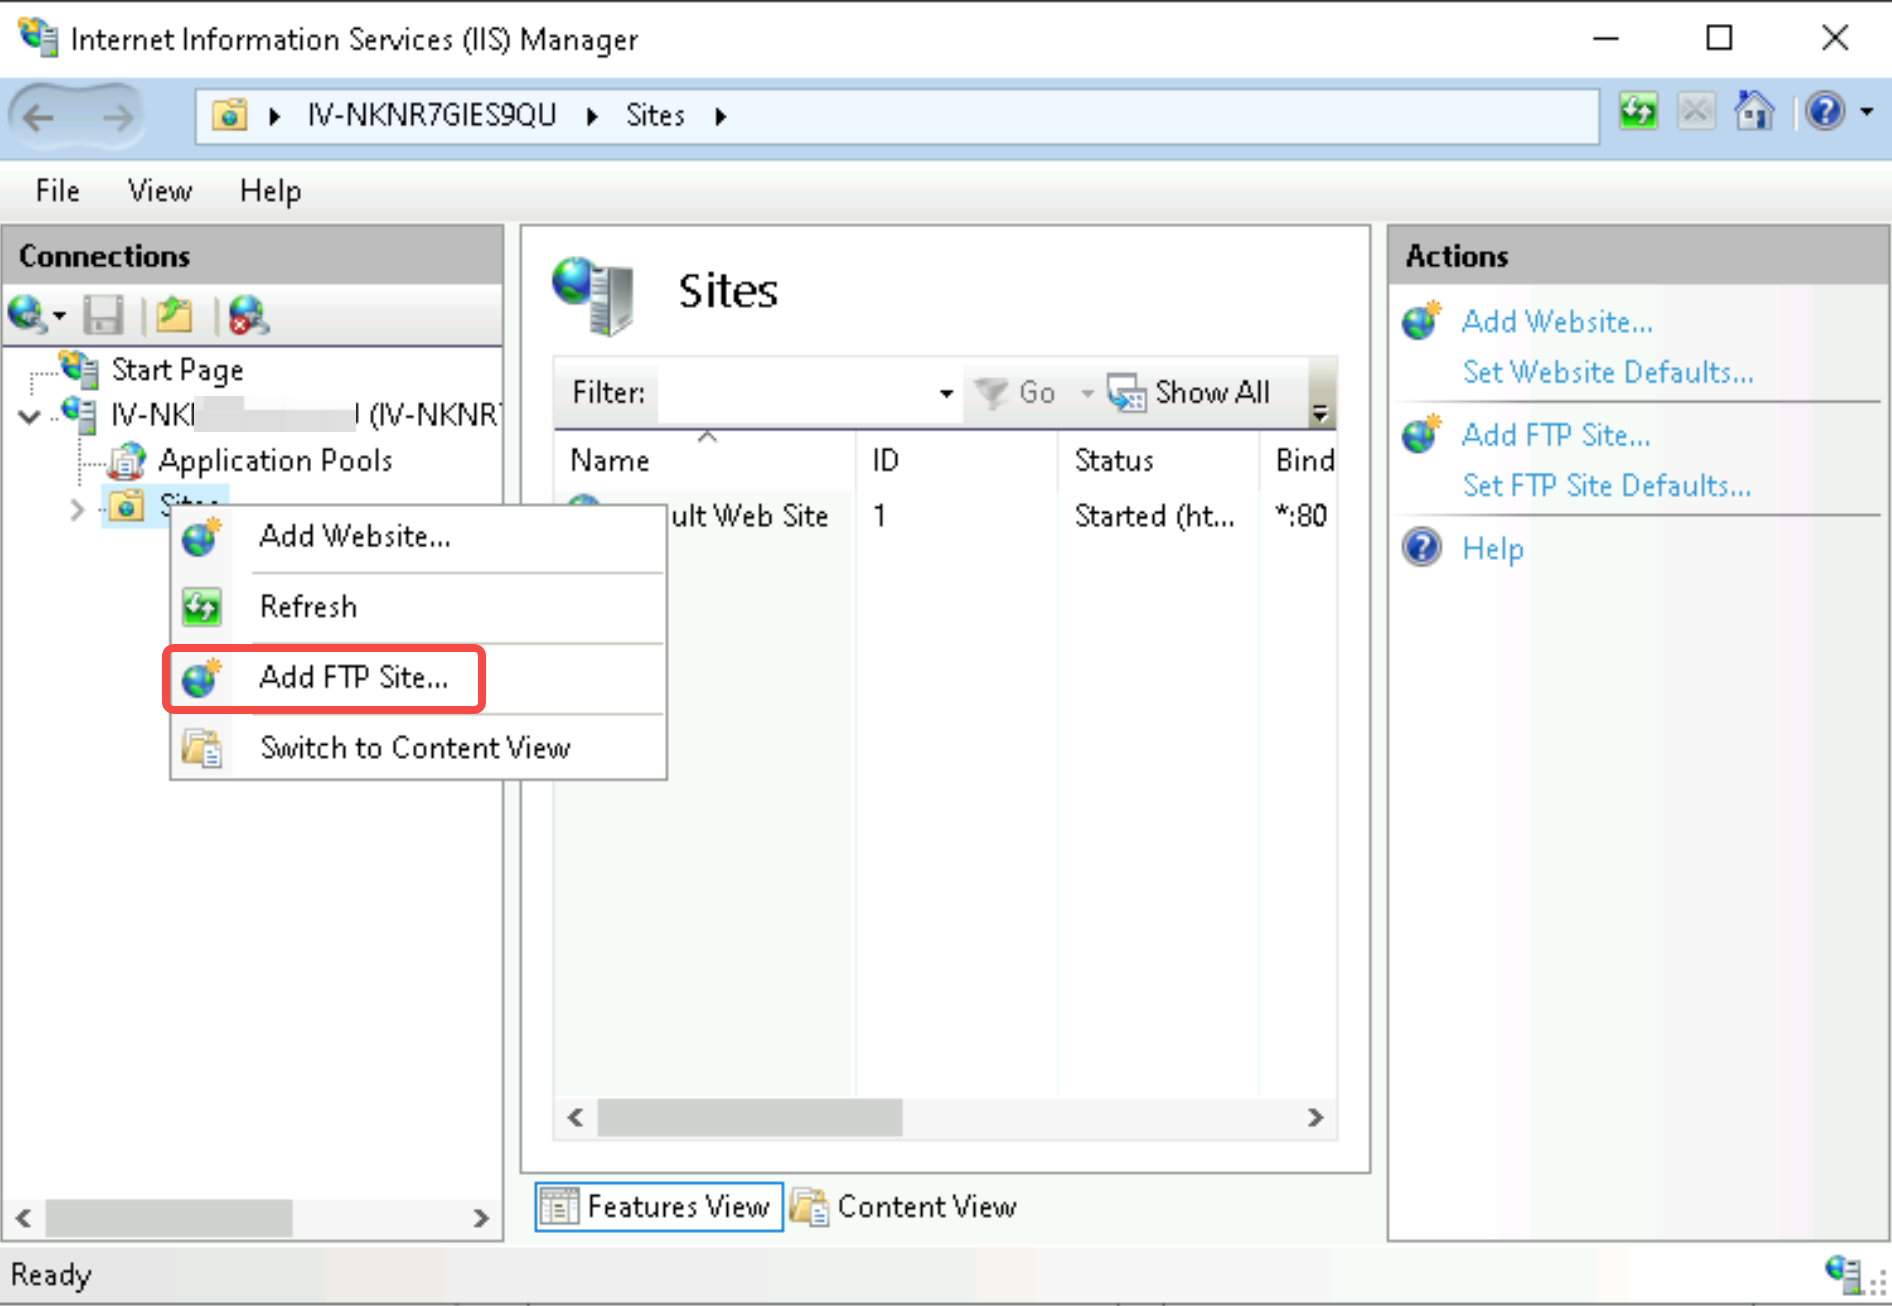Click the IIS Manager title bar icon
The width and height of the screenshot is (1892, 1306).
[x=39, y=37]
